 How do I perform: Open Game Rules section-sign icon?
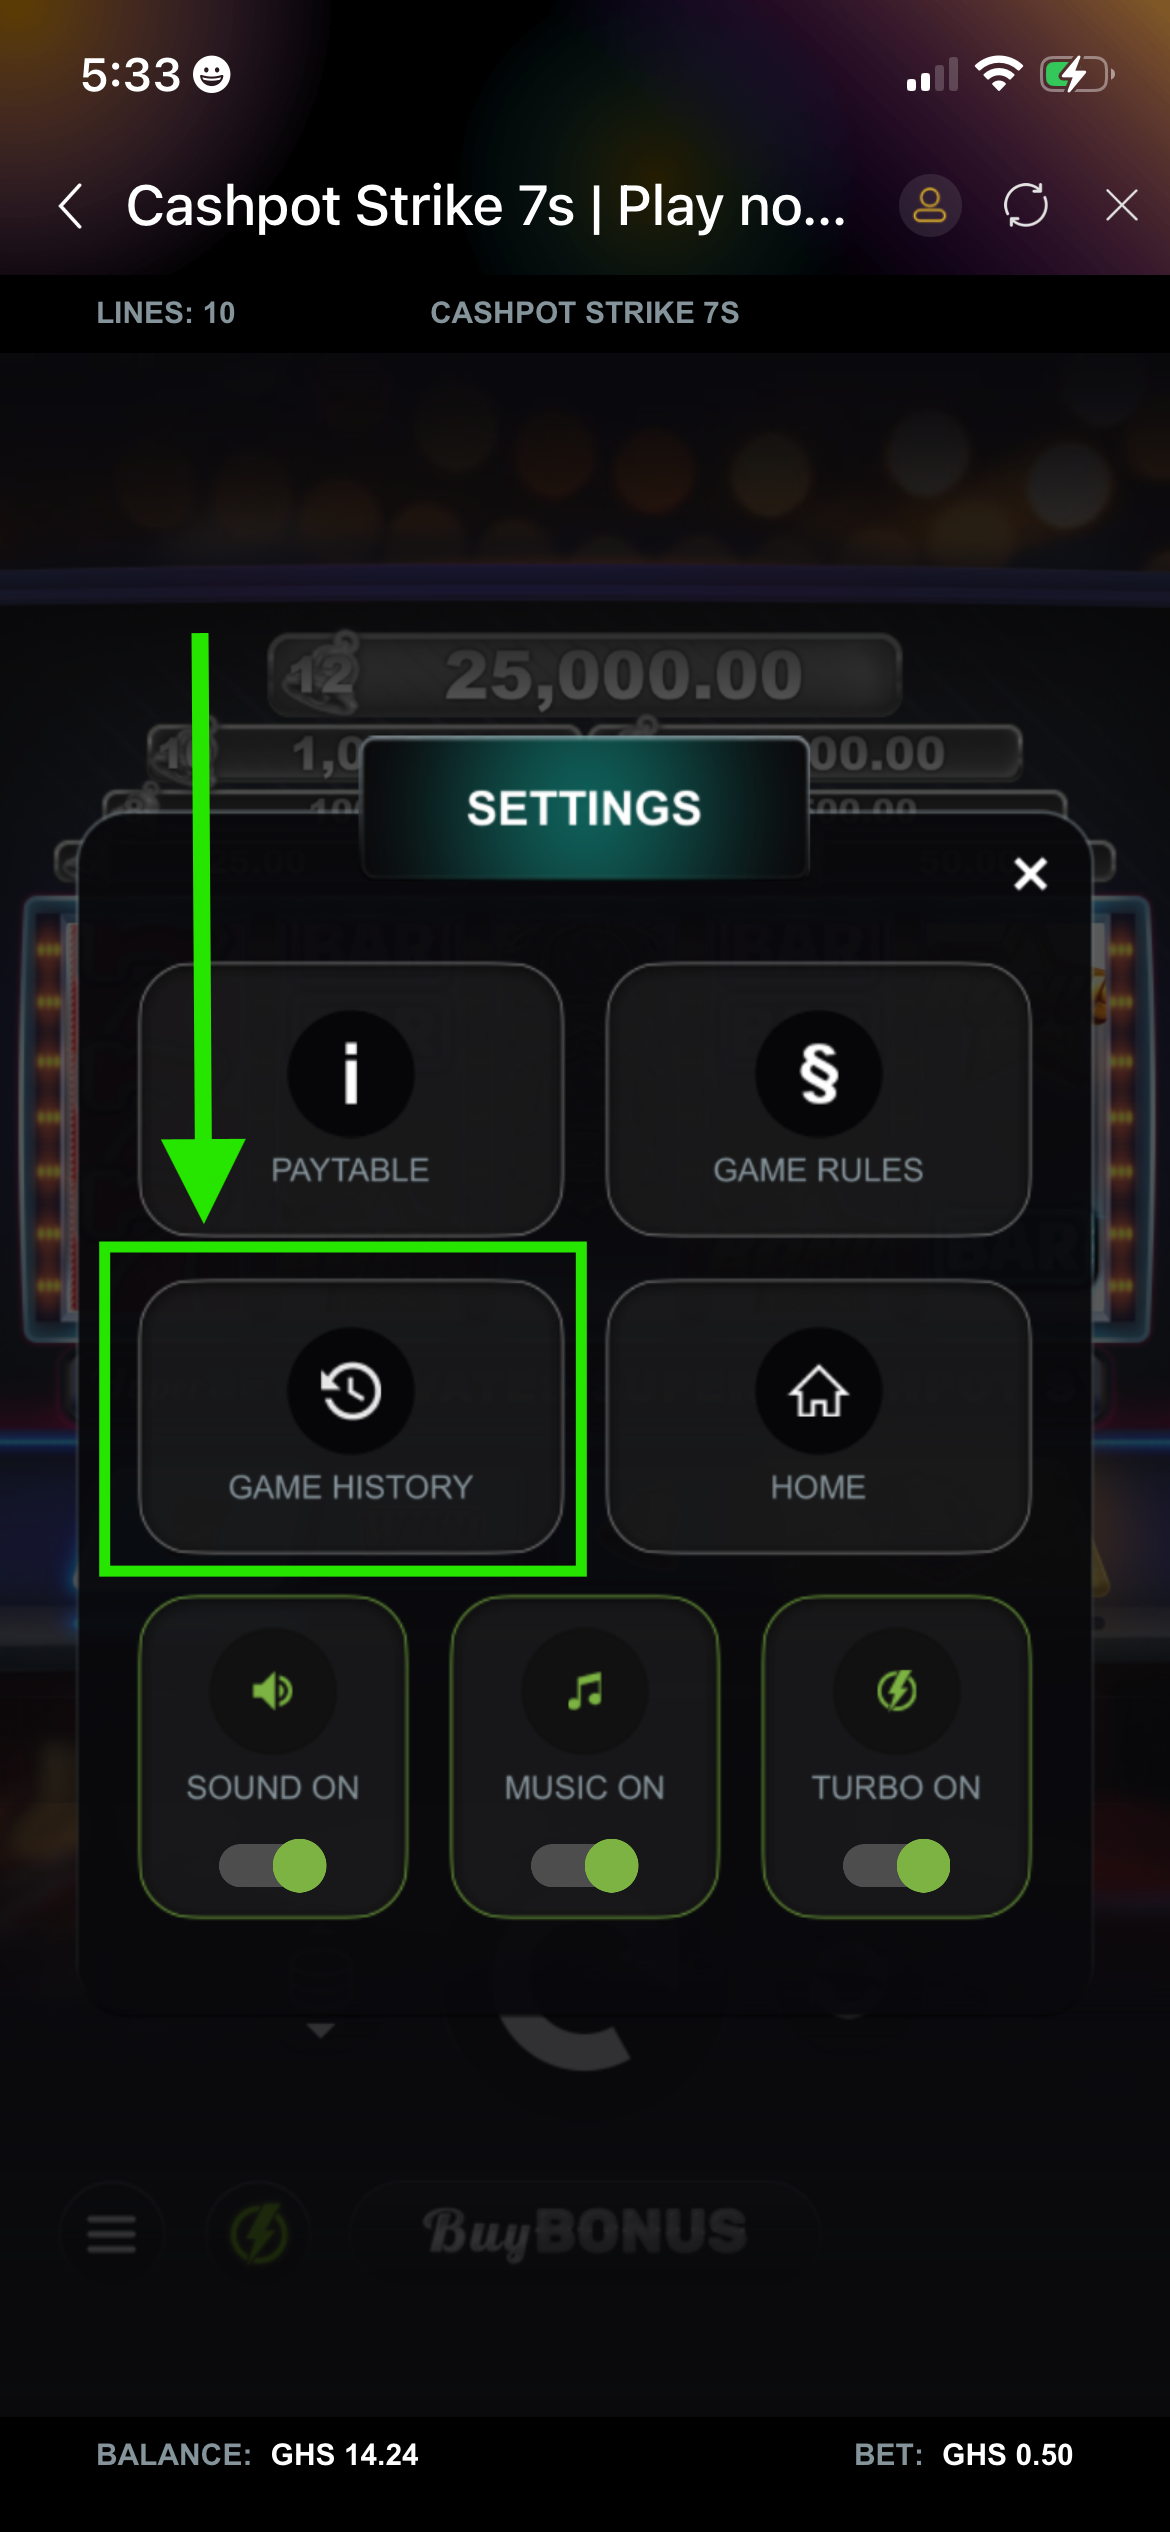(x=819, y=1074)
